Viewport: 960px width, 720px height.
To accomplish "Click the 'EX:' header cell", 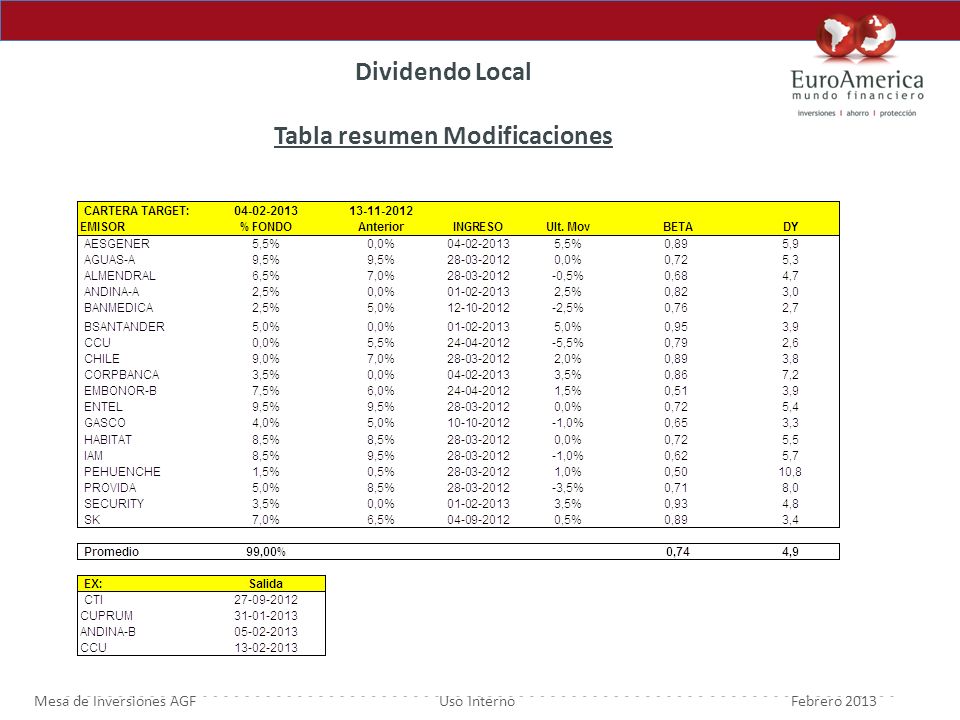I will 93,583.
